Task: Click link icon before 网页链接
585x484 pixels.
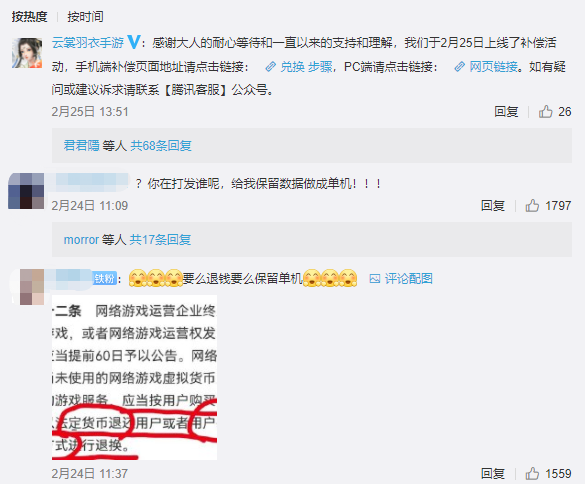Action: point(460,67)
